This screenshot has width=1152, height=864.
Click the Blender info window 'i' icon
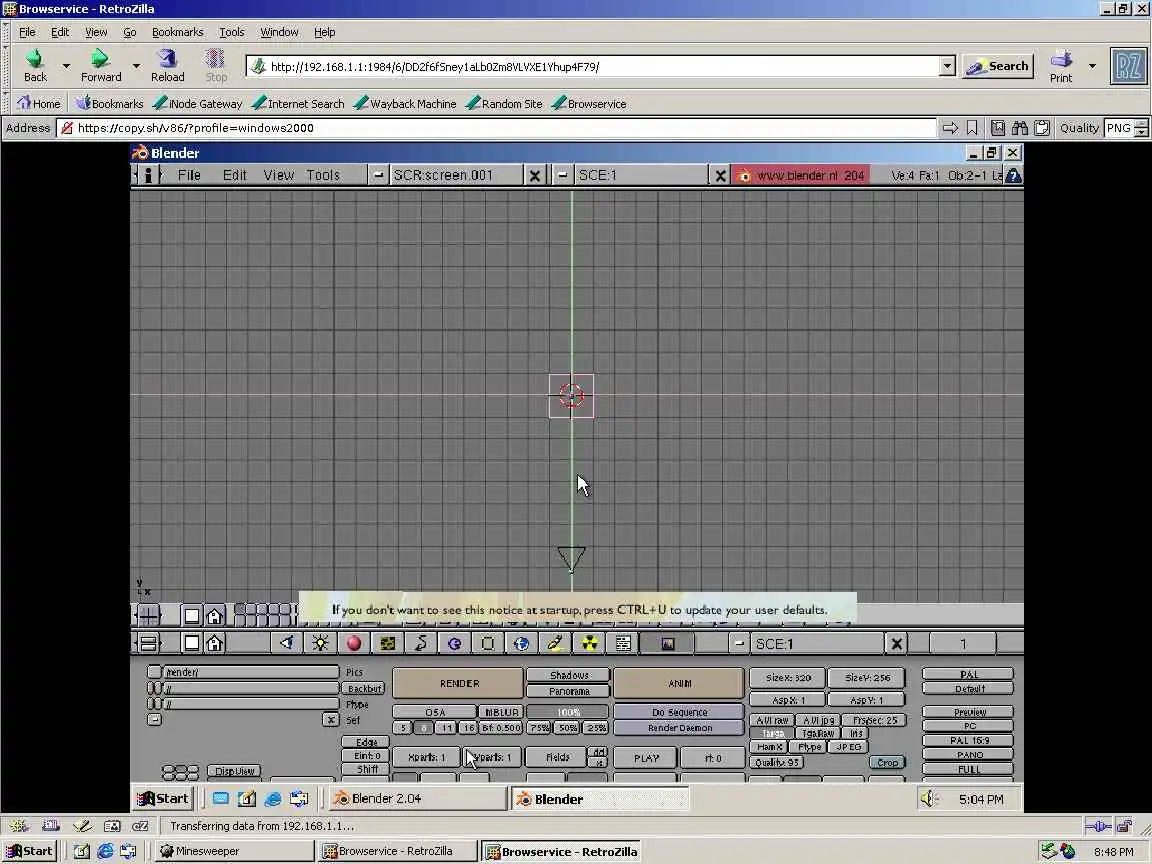click(148, 175)
